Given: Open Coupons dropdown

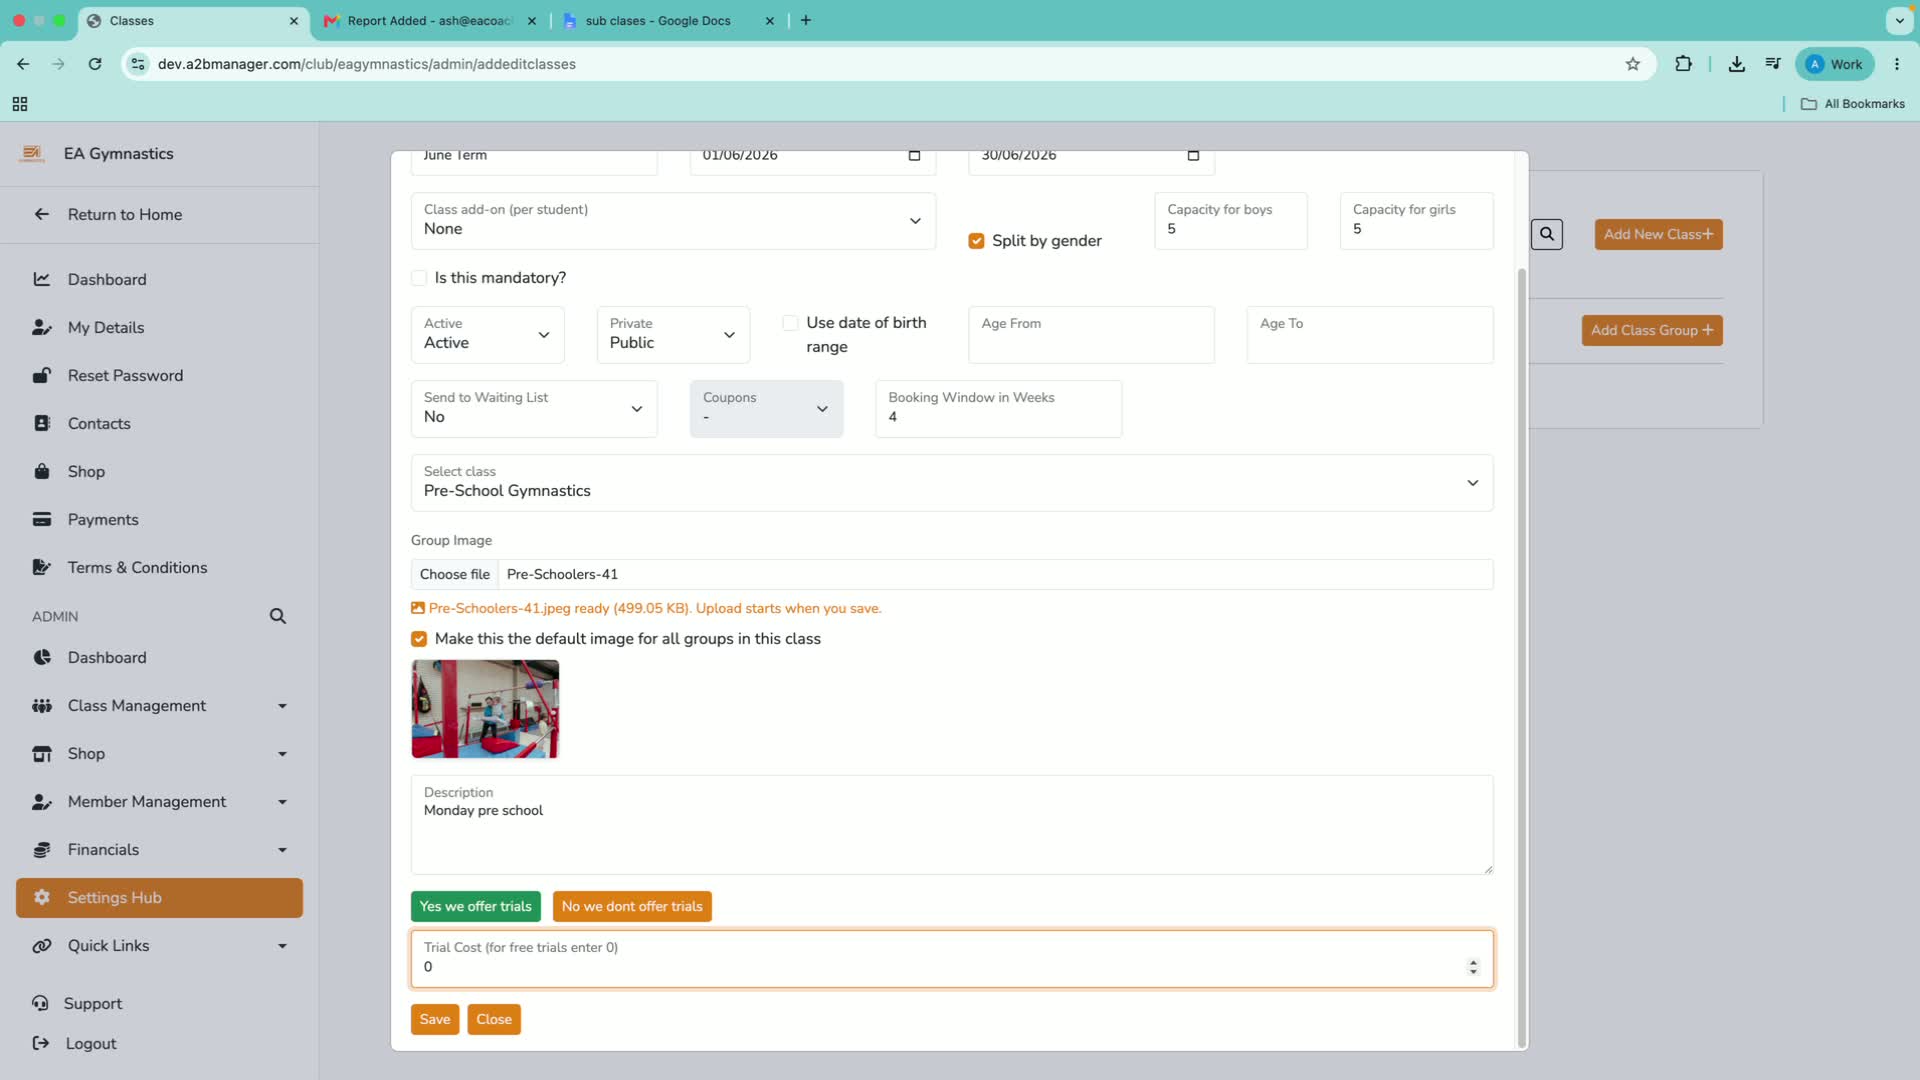Looking at the screenshot, I should coord(767,409).
